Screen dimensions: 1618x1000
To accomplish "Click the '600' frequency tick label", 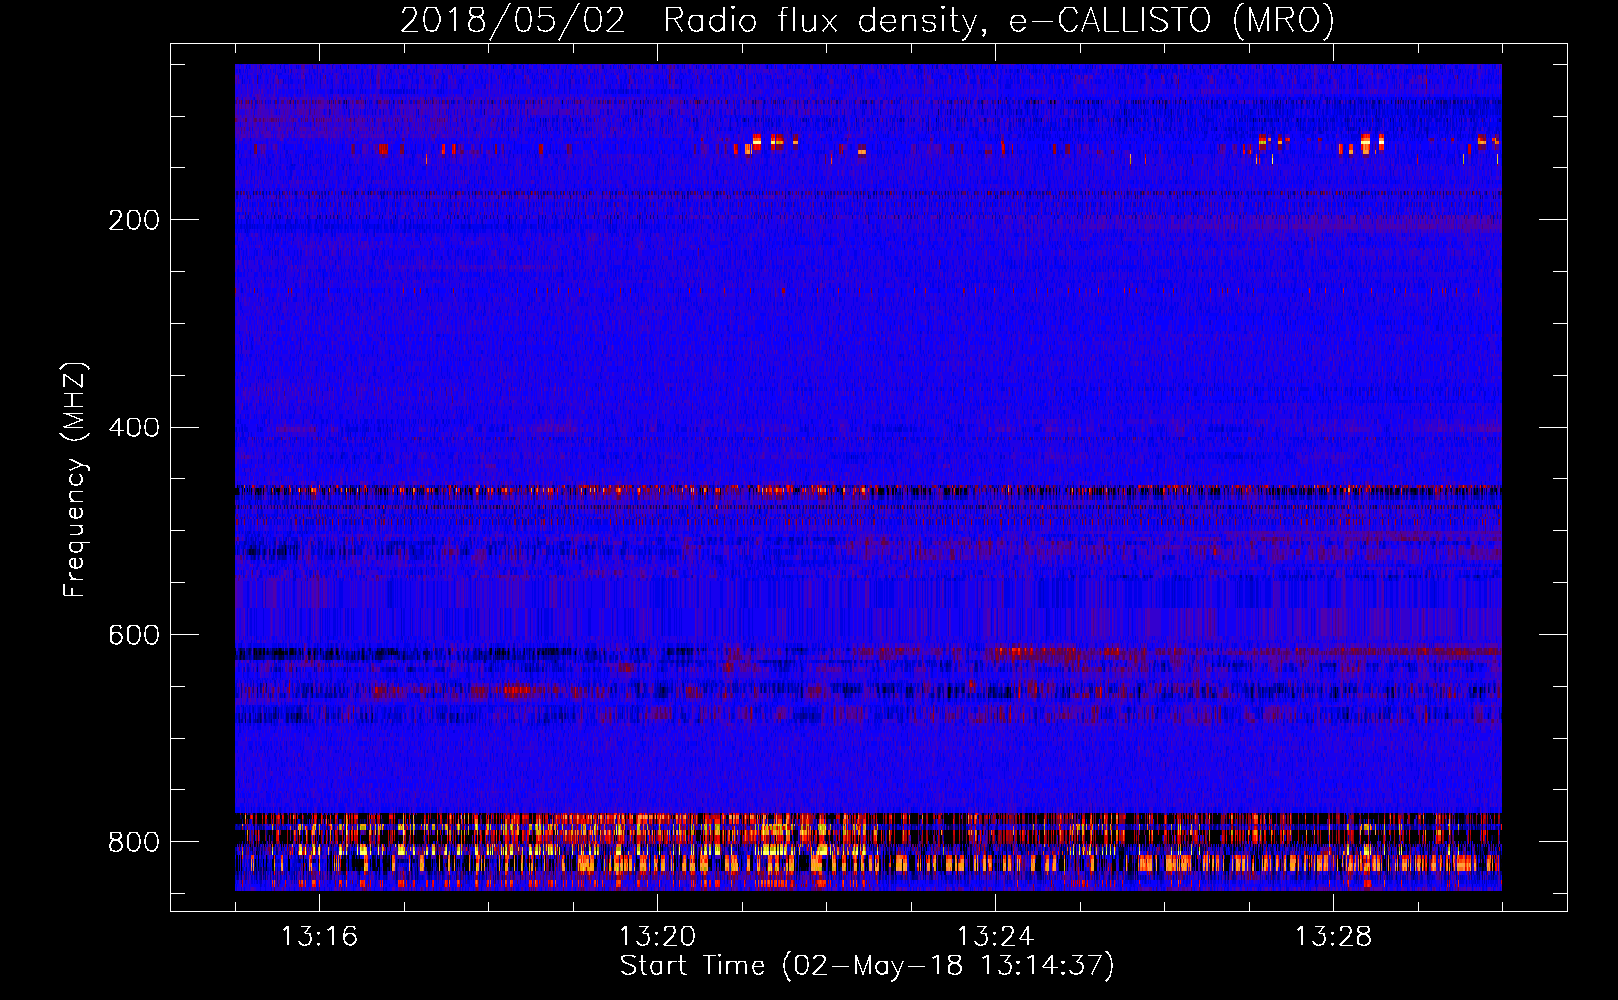I will 134,636.
